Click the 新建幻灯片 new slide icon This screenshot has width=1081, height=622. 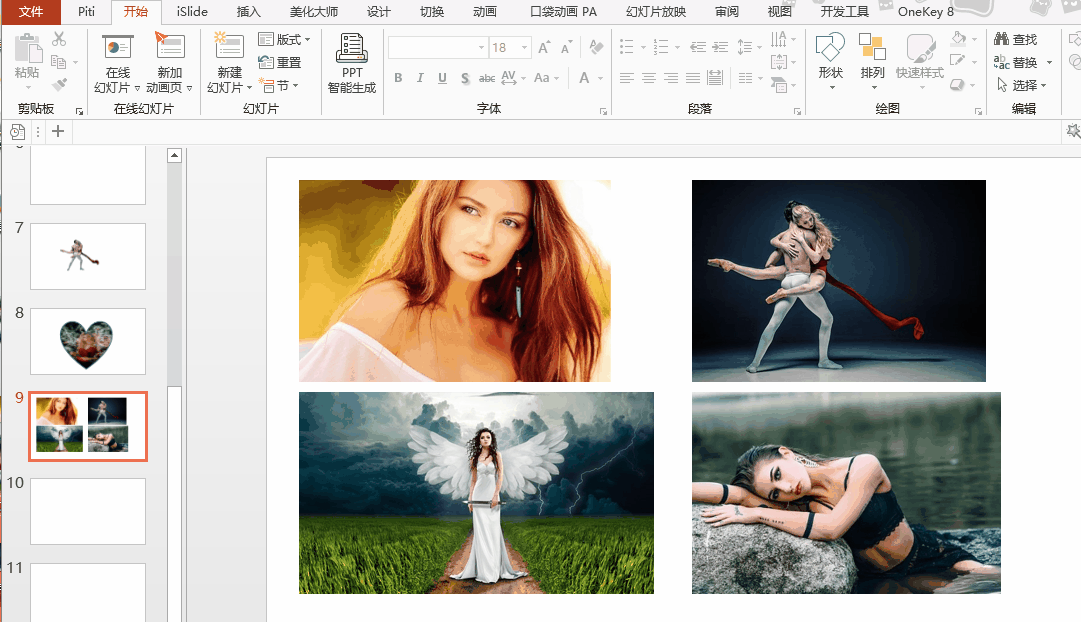(229, 46)
